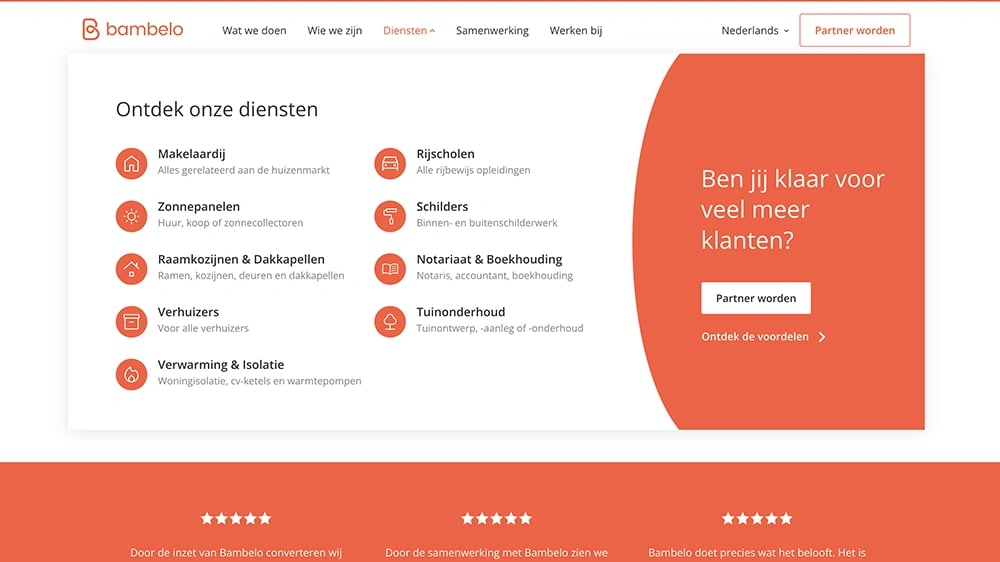Image resolution: width=1000 pixels, height=562 pixels.
Task: Collapse the Diensten dropdown menu
Action: [x=409, y=30]
